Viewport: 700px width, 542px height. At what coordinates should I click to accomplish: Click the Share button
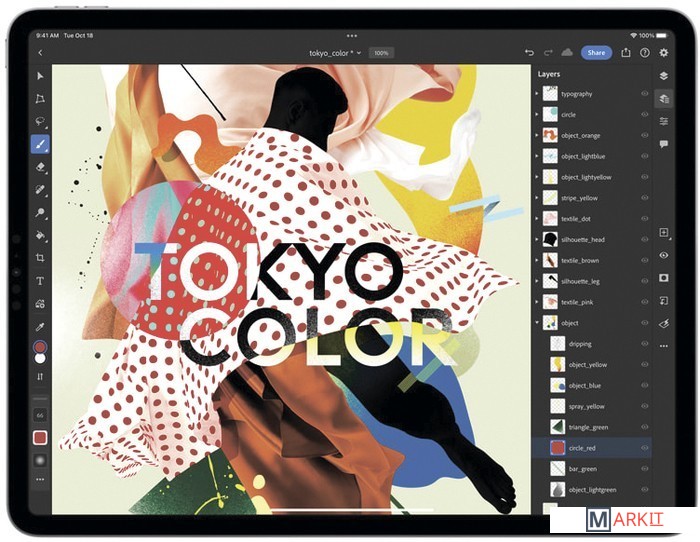596,52
